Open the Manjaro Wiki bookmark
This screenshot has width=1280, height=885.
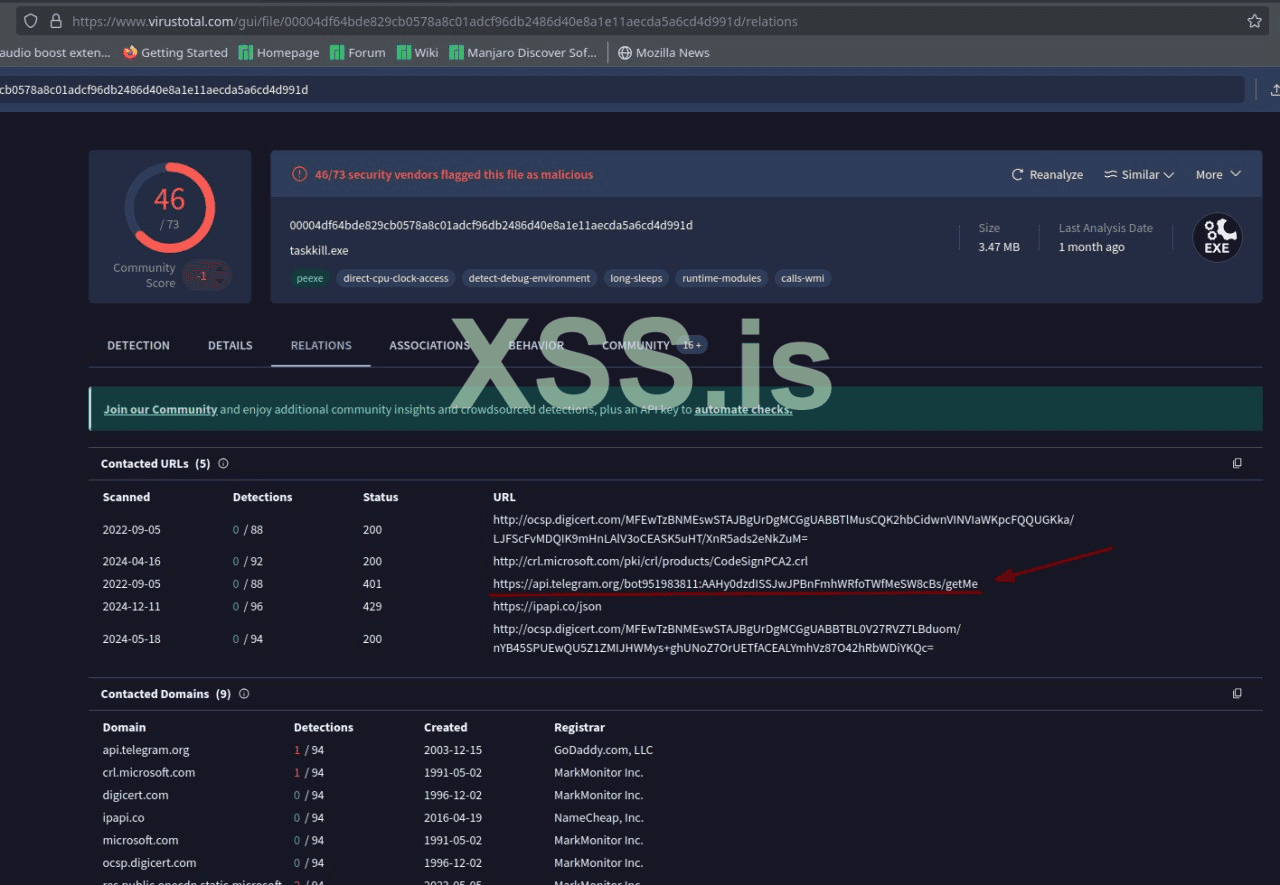click(417, 53)
